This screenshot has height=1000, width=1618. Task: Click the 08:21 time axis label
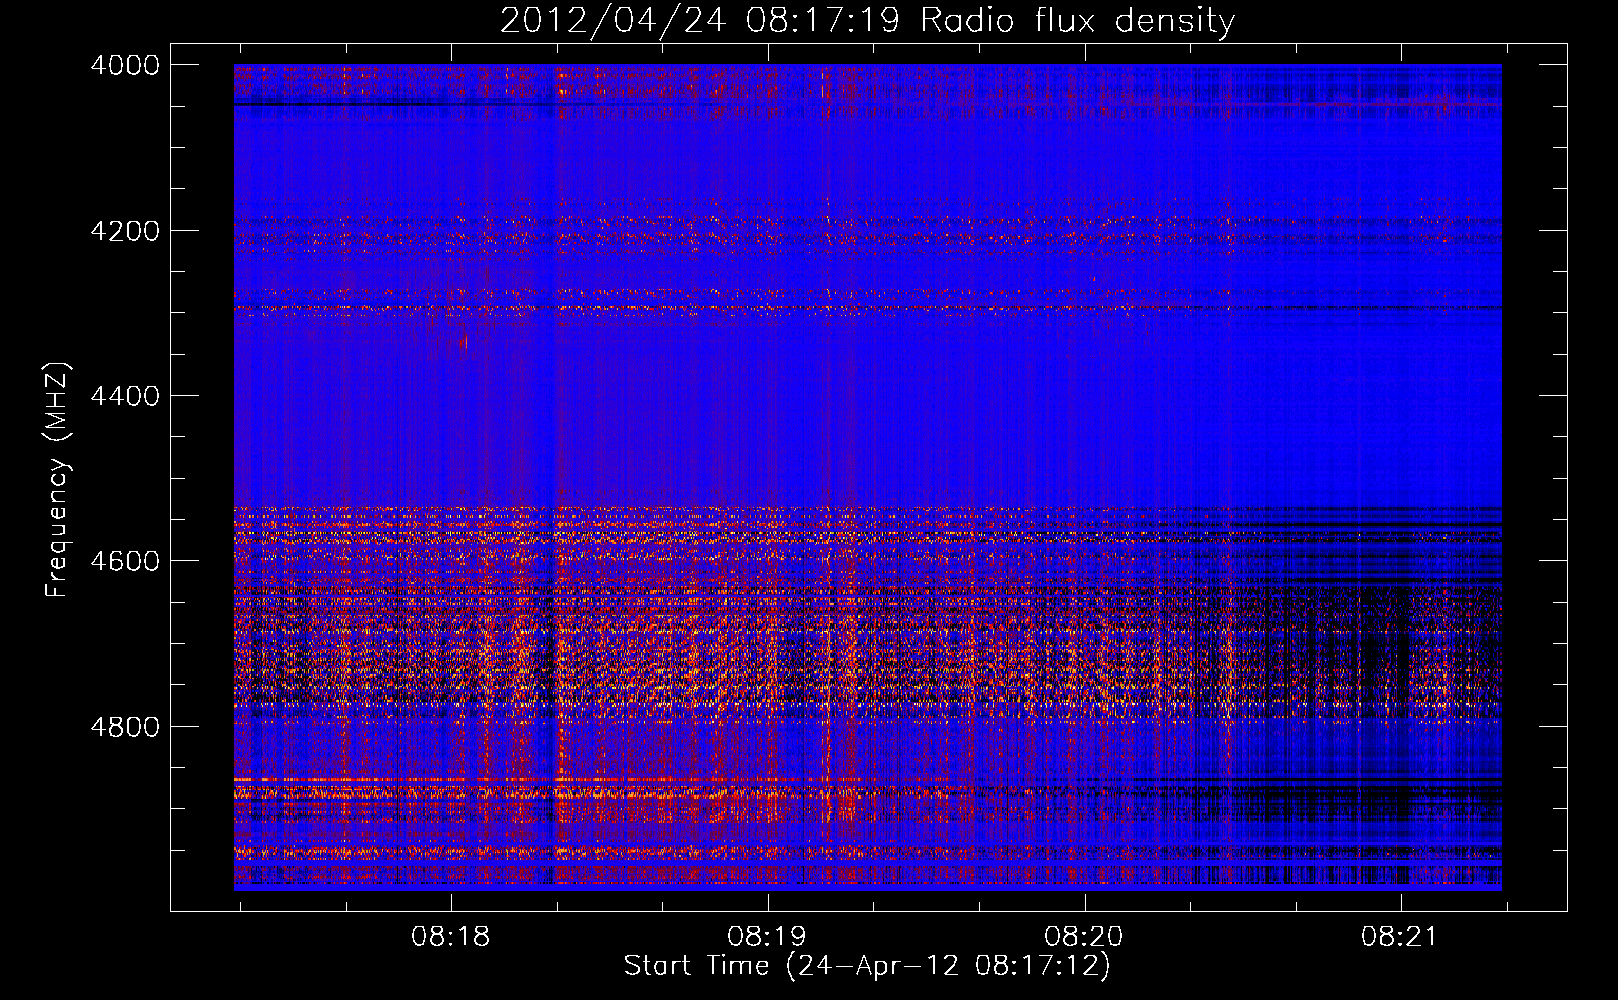click(x=1401, y=937)
